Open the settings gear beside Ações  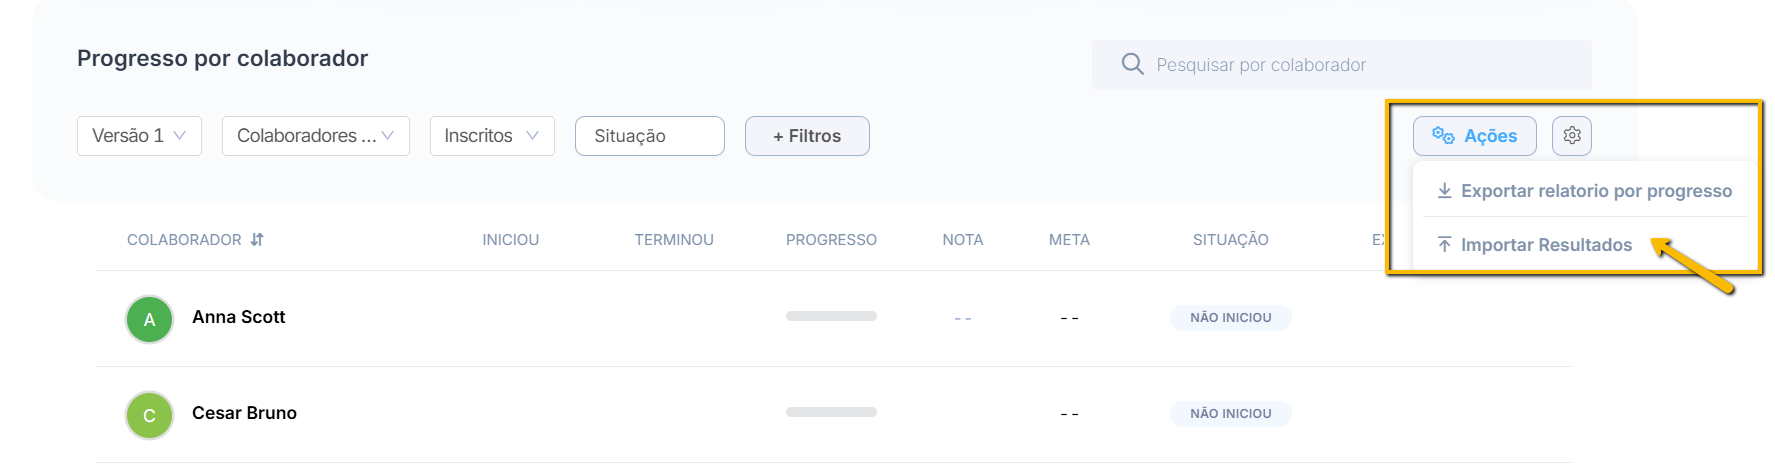(x=1571, y=135)
